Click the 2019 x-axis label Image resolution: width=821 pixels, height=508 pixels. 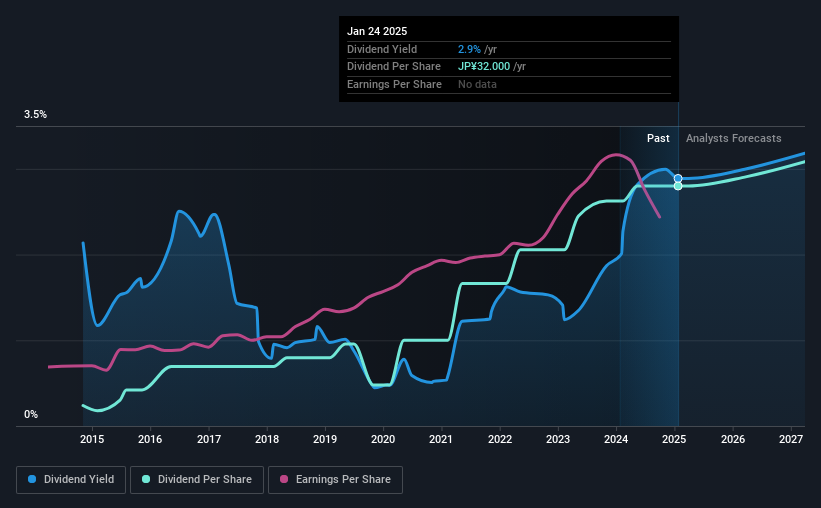pyautogui.click(x=325, y=439)
